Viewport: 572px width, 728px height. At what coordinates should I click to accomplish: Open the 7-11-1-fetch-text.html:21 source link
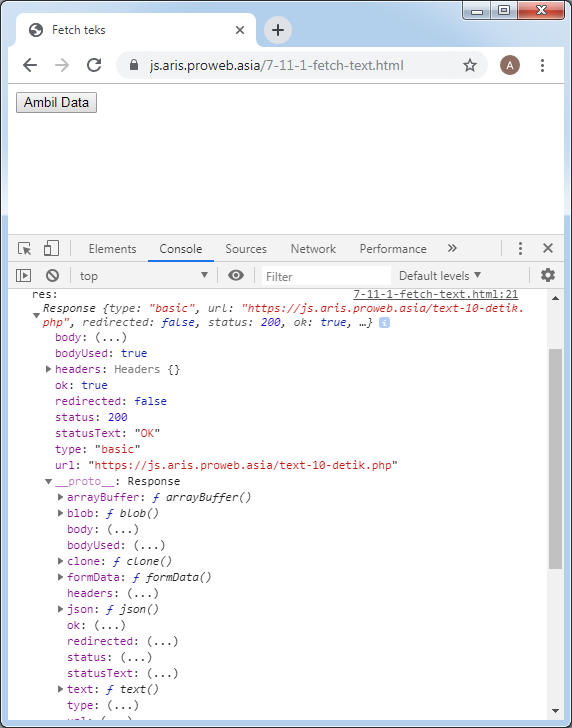(436, 294)
